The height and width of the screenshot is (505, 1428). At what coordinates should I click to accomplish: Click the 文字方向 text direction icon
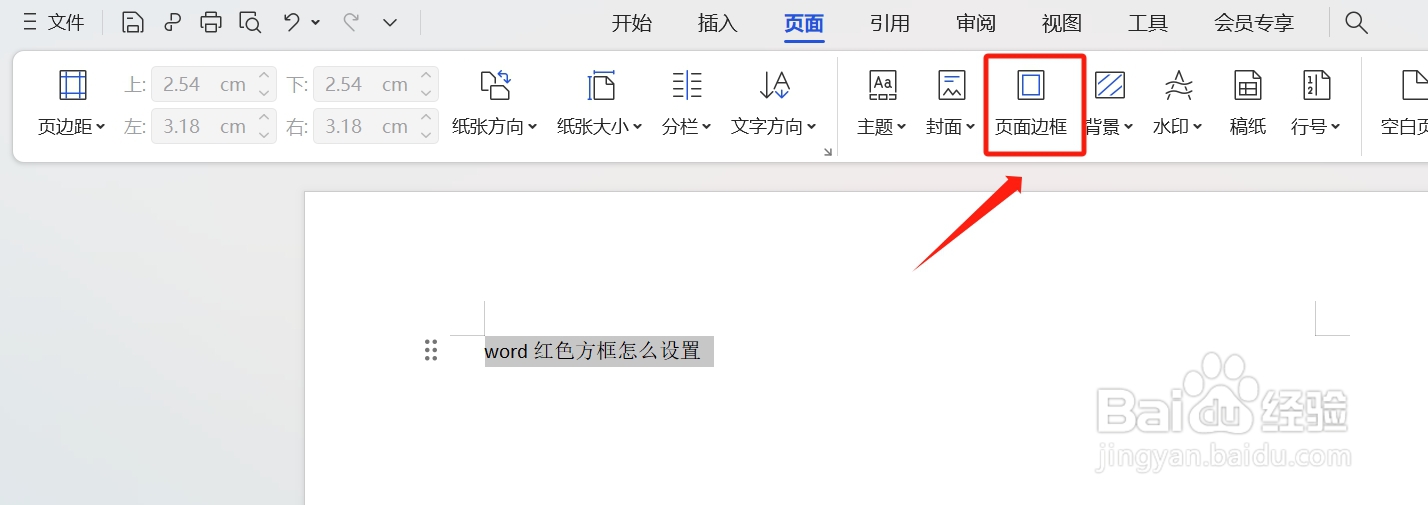pos(775,86)
